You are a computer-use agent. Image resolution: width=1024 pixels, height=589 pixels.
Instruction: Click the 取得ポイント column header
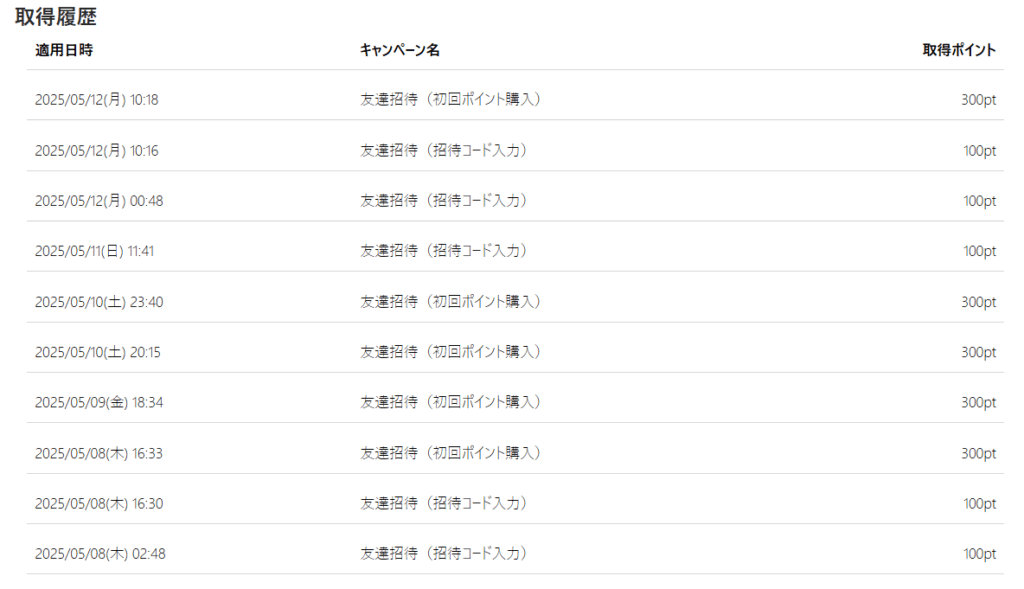(959, 50)
